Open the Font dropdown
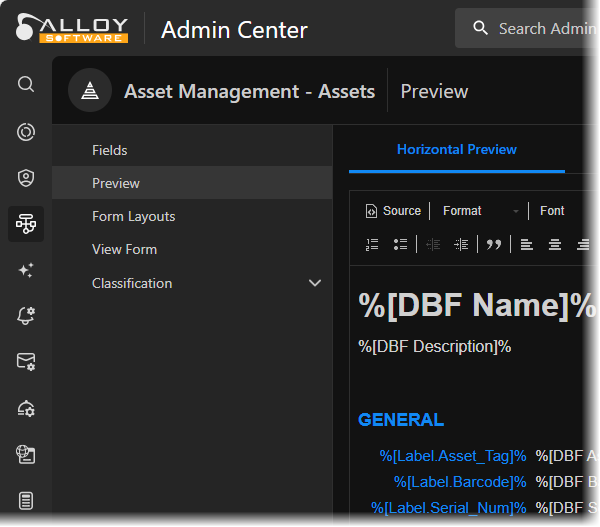Image resolution: width=600 pixels, height=527 pixels. point(553,211)
